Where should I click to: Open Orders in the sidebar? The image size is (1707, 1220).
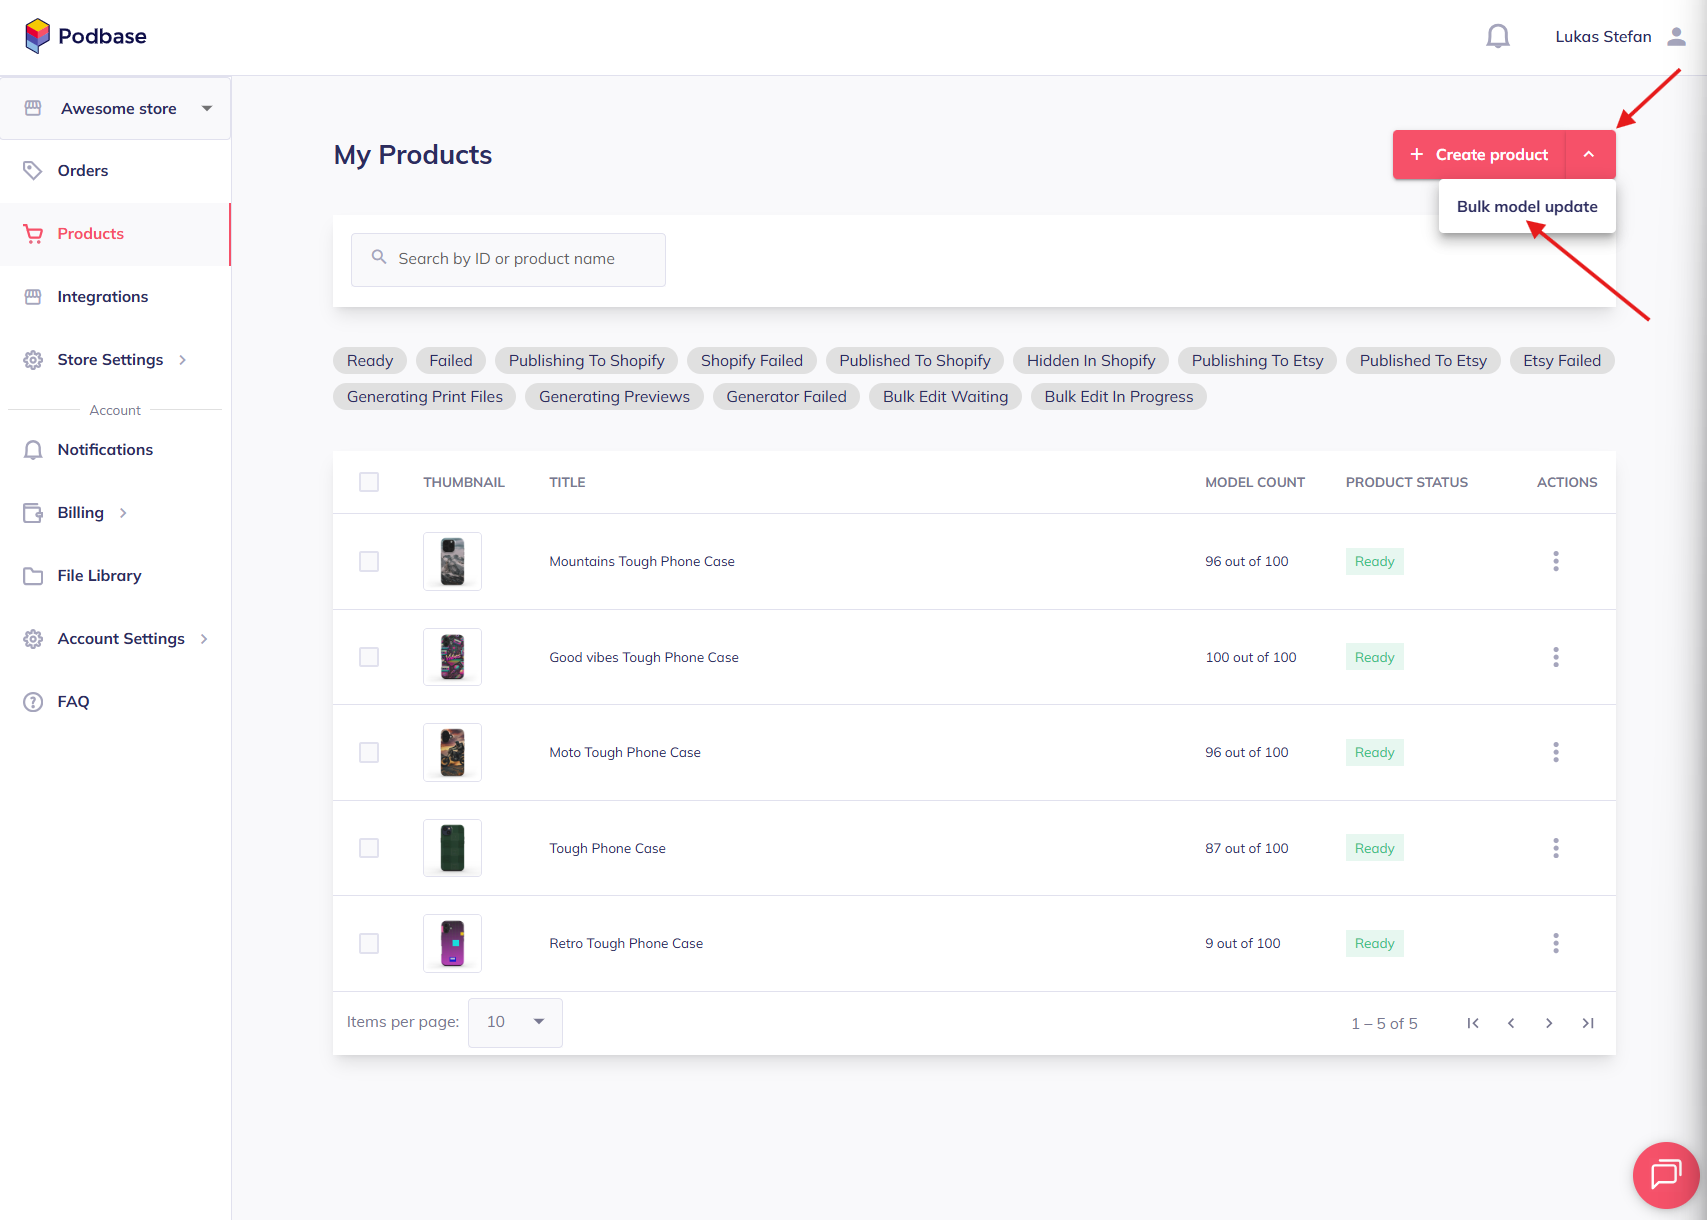[83, 171]
